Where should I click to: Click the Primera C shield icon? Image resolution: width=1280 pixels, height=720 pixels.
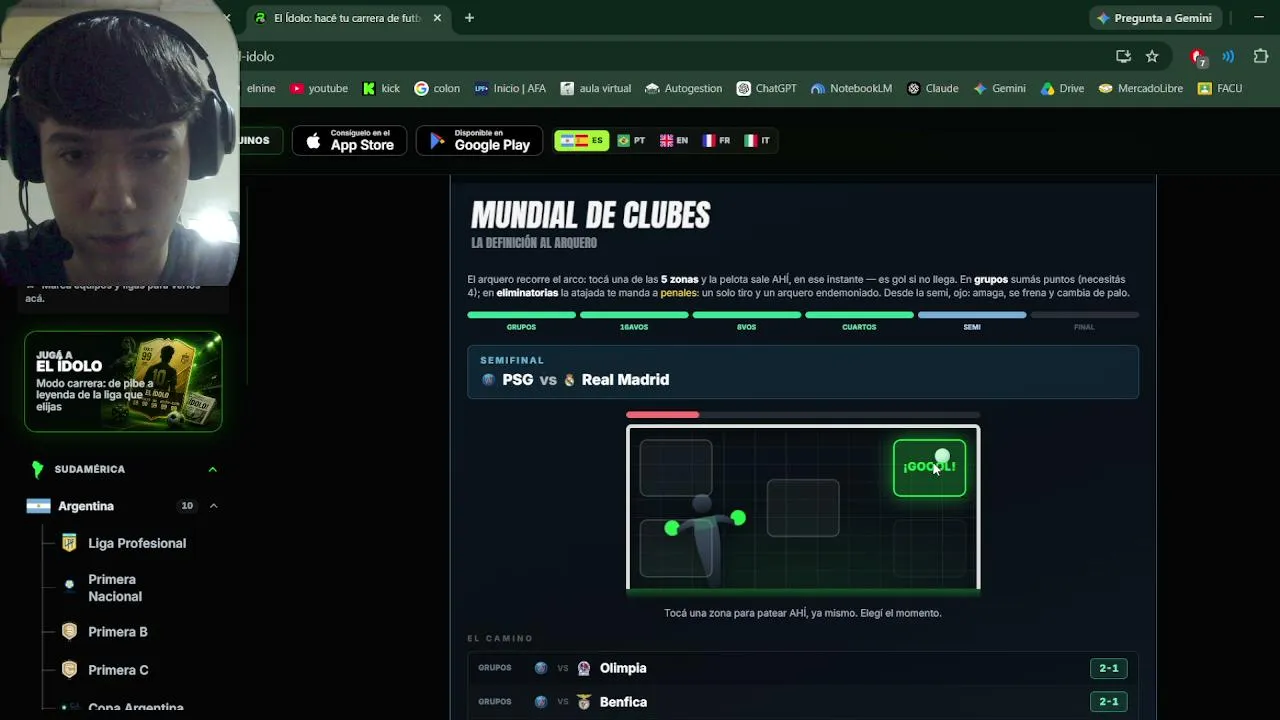(69, 670)
